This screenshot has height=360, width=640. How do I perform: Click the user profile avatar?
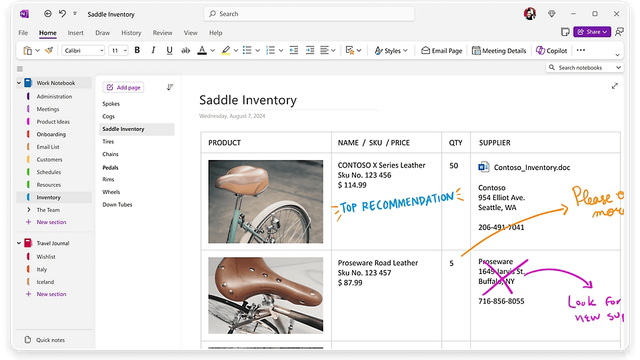point(530,13)
